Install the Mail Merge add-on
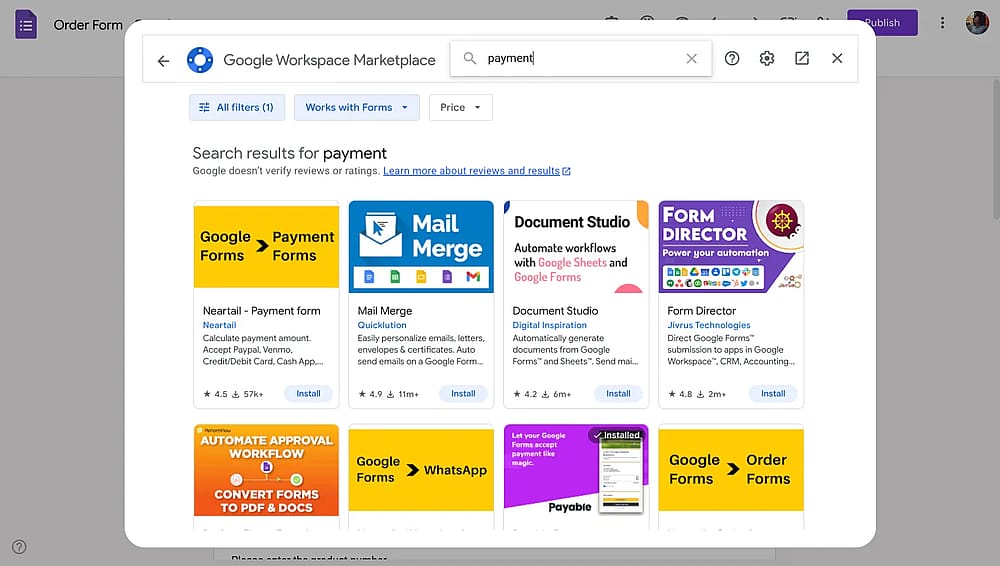Image resolution: width=1000 pixels, height=566 pixels. pyautogui.click(x=463, y=394)
